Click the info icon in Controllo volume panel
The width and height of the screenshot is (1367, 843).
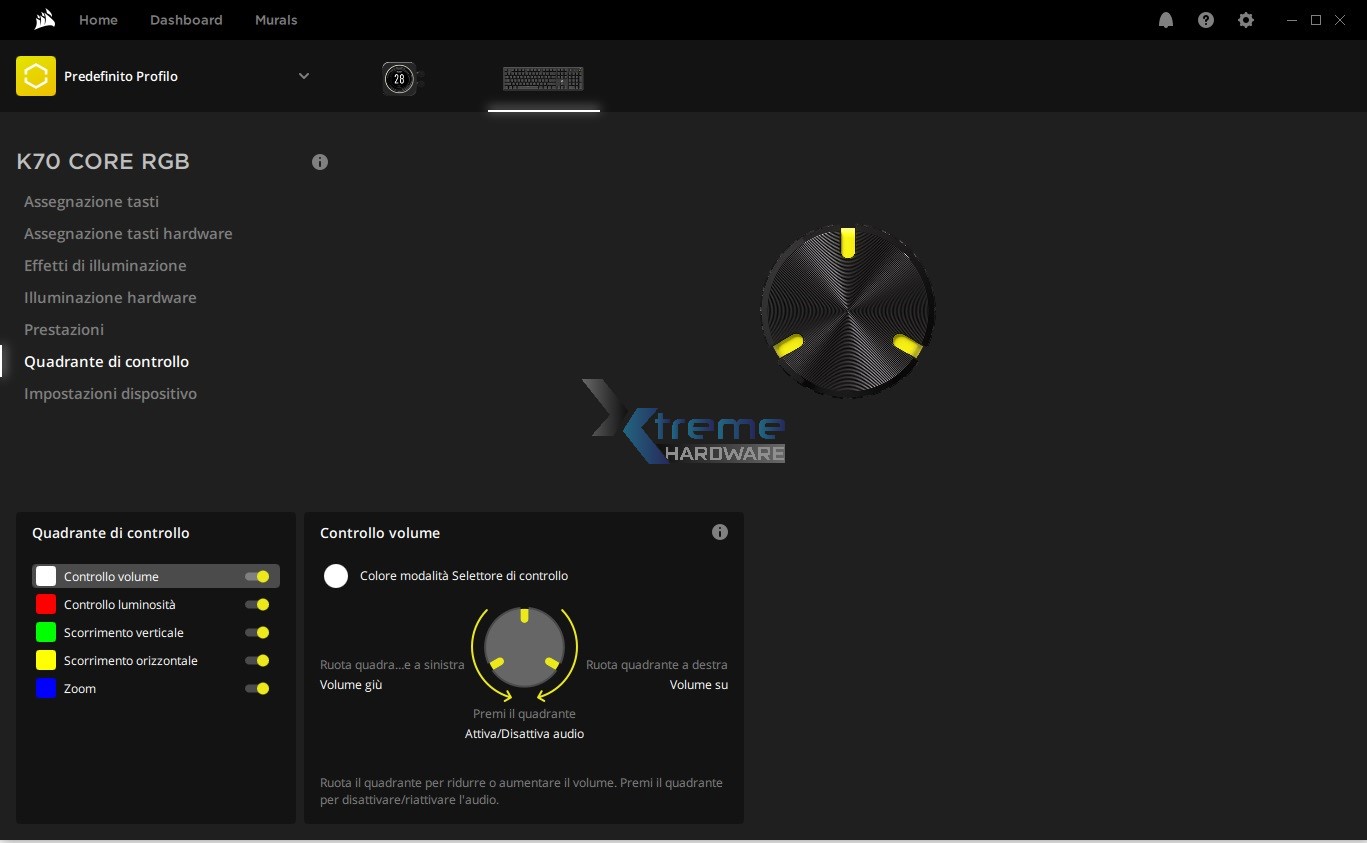pyautogui.click(x=720, y=532)
